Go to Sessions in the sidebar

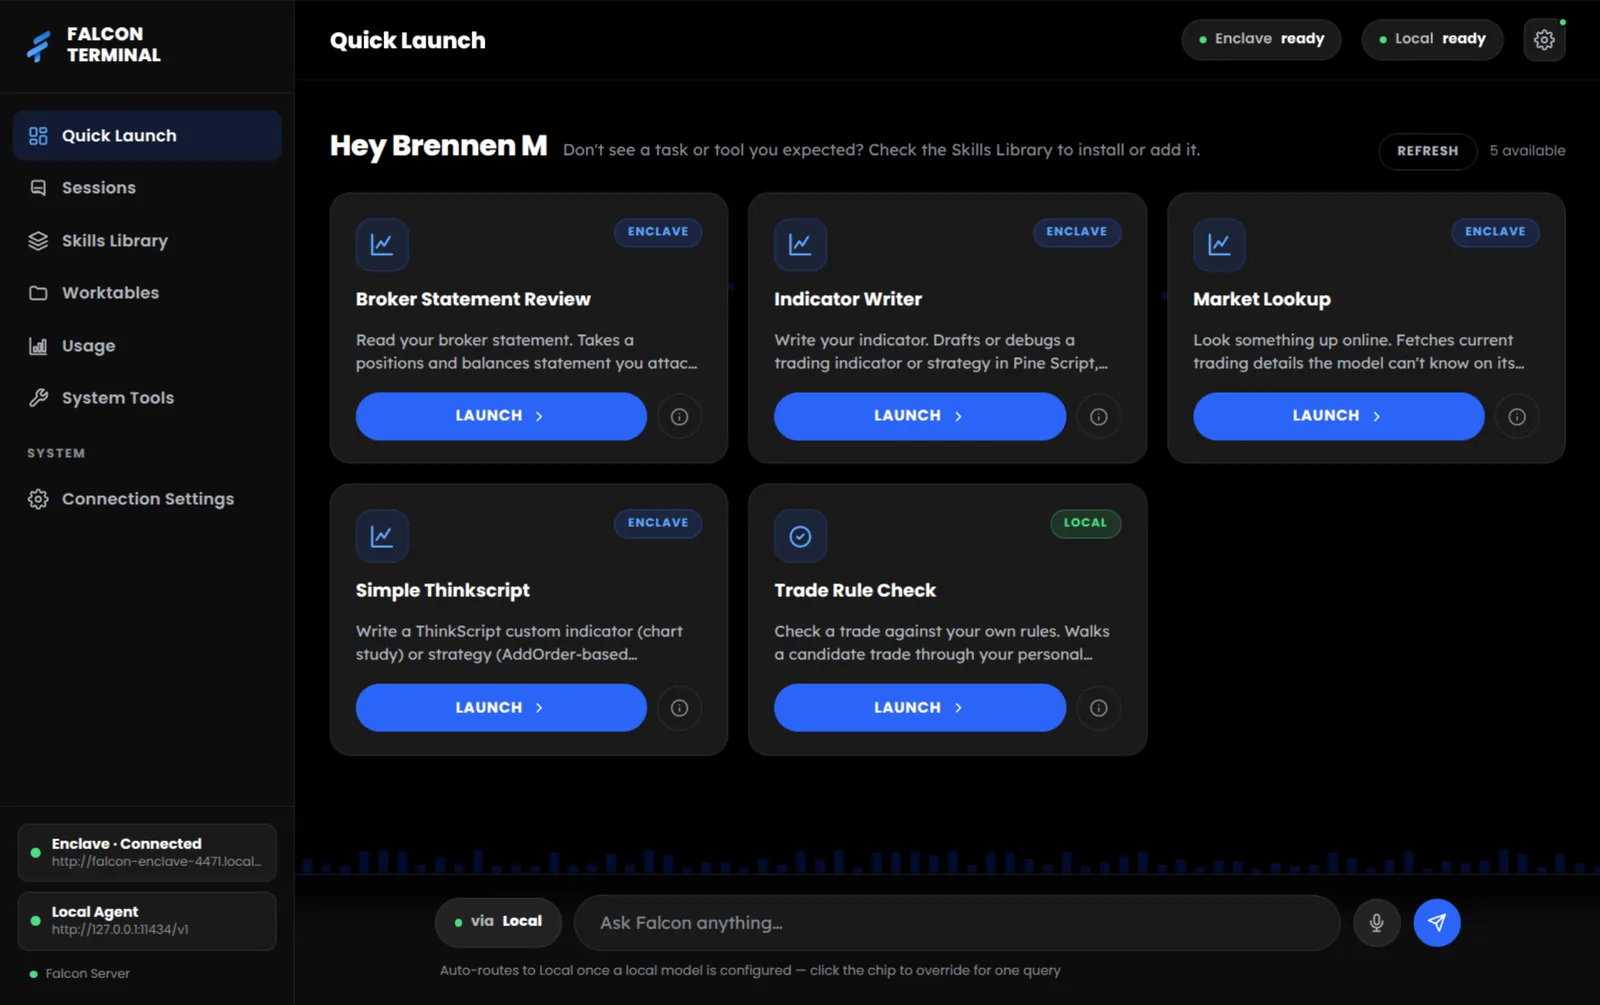pos(147,188)
